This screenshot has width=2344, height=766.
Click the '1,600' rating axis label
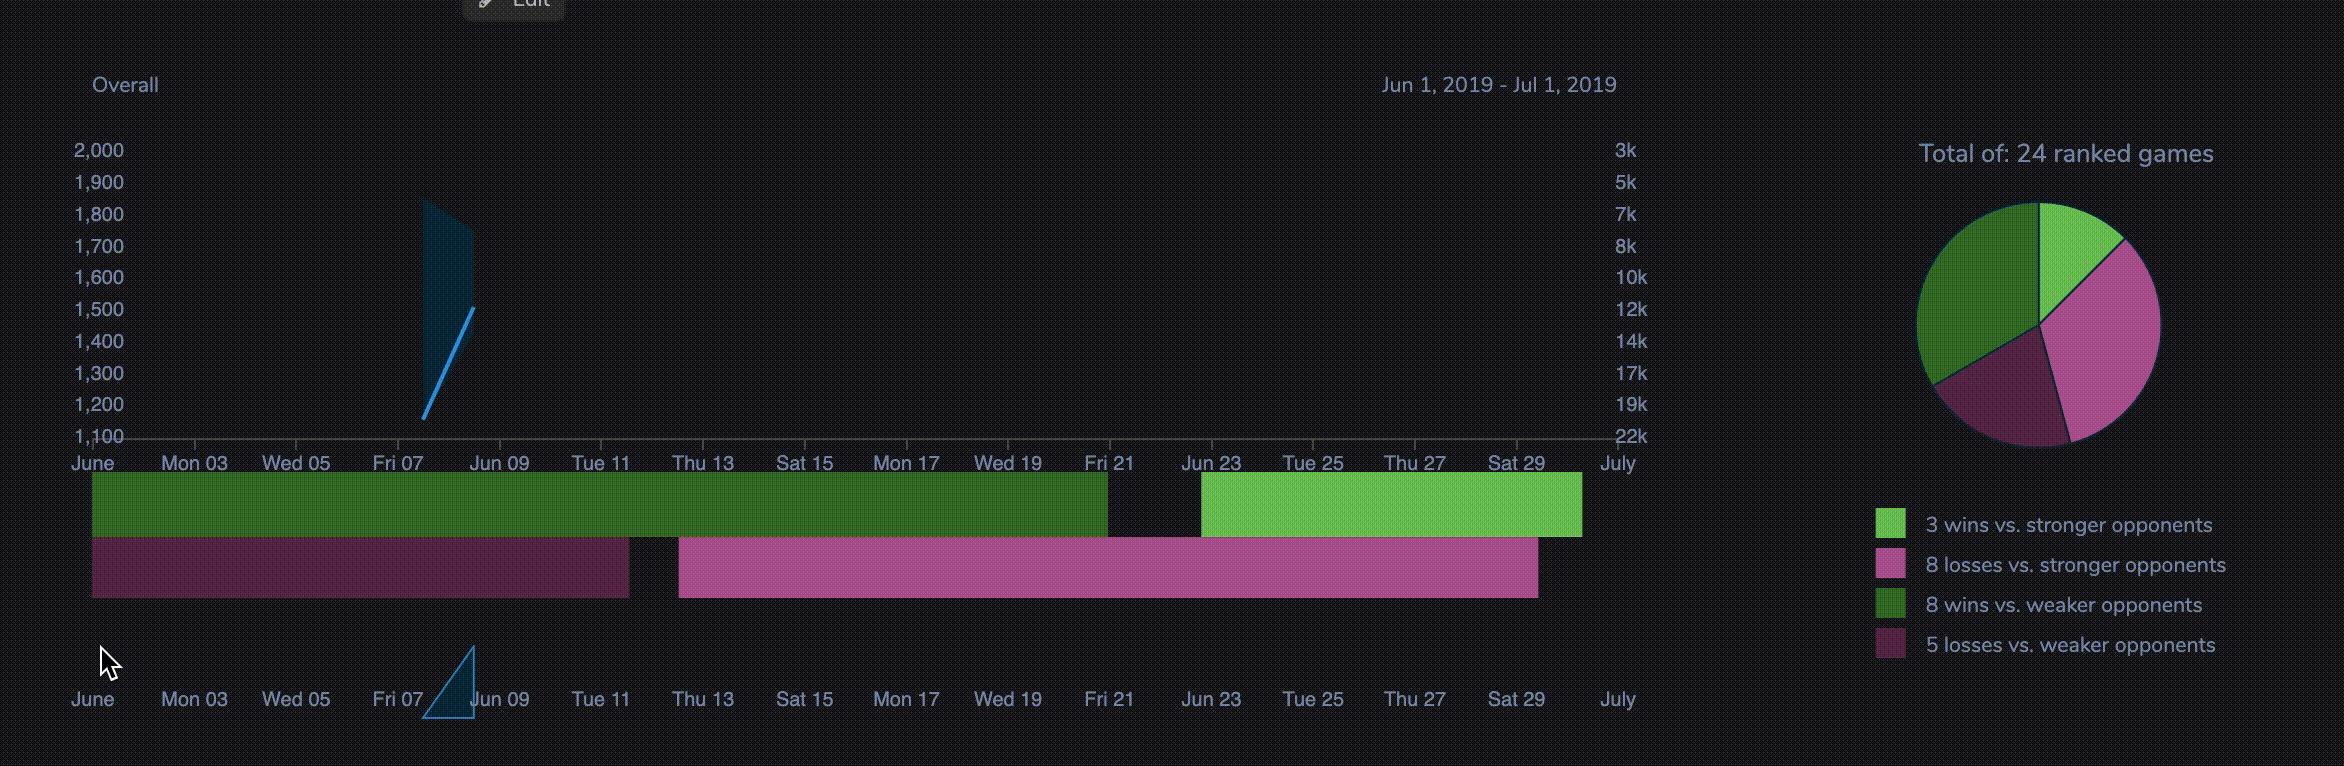pos(99,277)
